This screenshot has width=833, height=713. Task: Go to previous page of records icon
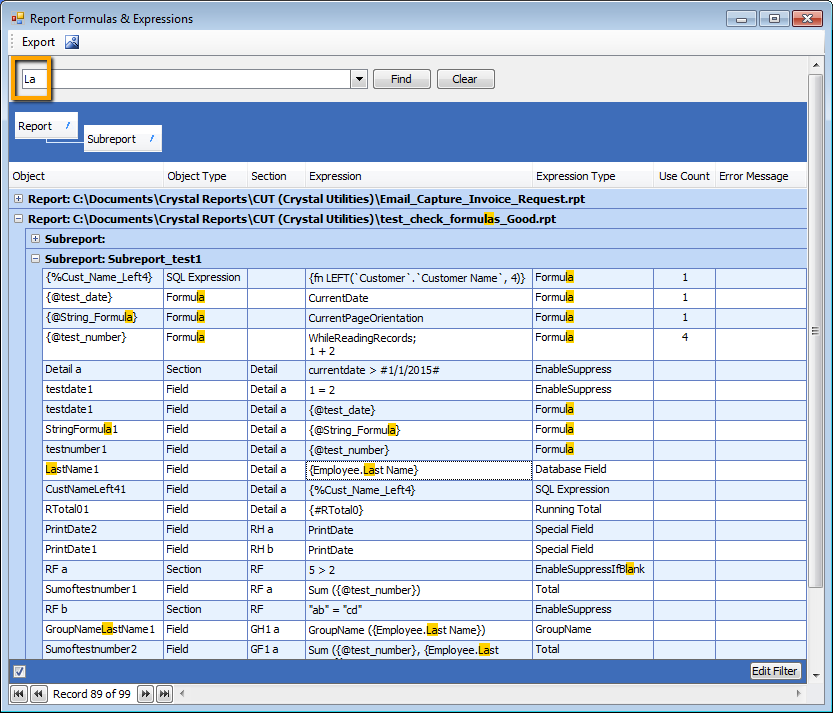point(38,694)
